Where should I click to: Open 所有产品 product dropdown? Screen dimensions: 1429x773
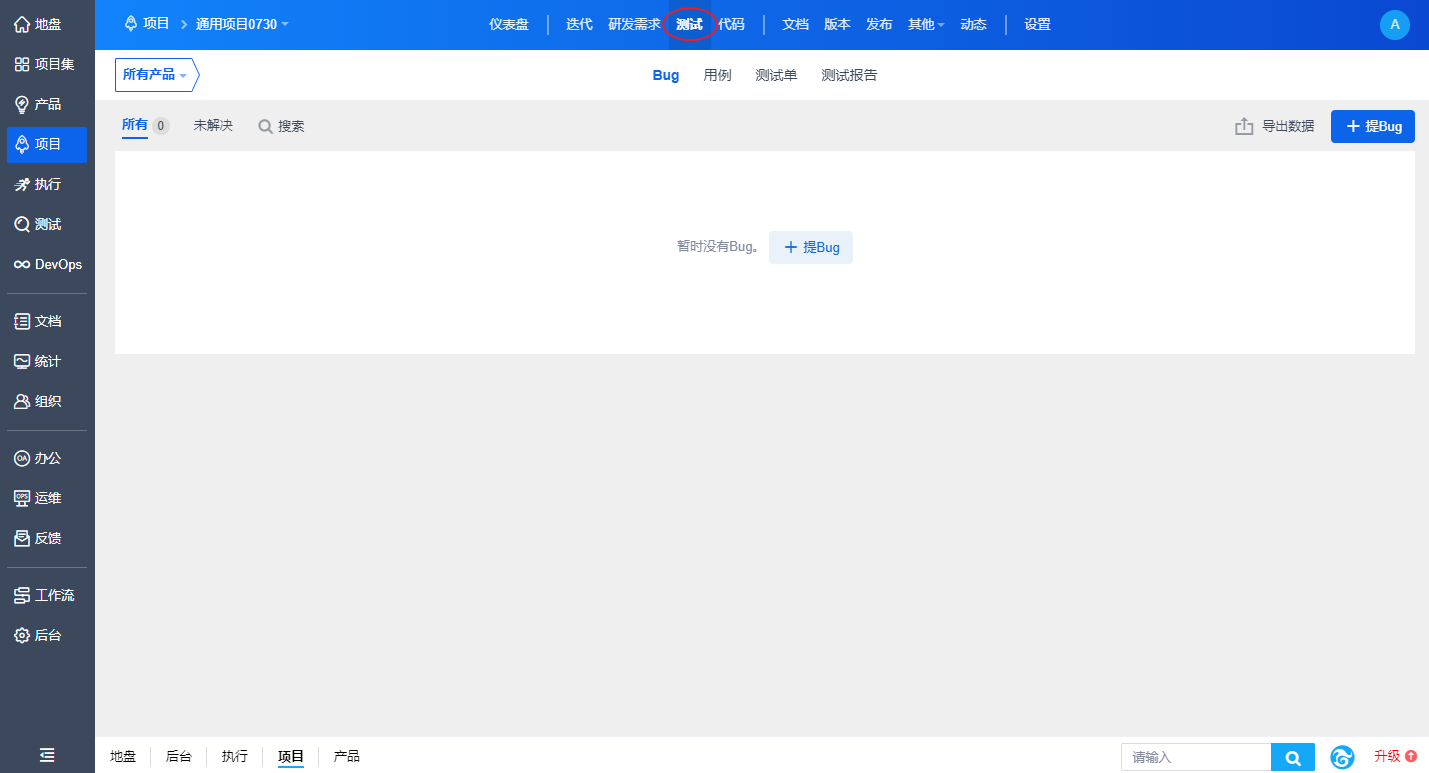tap(155, 74)
